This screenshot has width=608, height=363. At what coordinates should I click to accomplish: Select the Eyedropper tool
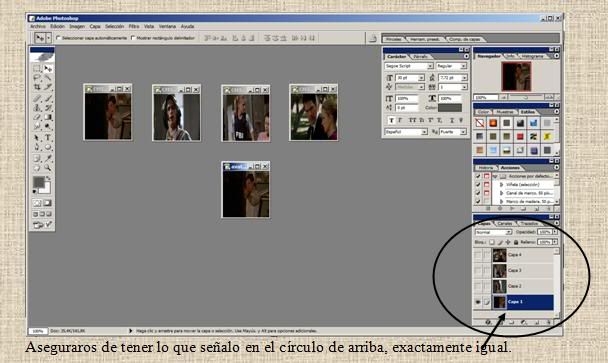(x=48, y=158)
